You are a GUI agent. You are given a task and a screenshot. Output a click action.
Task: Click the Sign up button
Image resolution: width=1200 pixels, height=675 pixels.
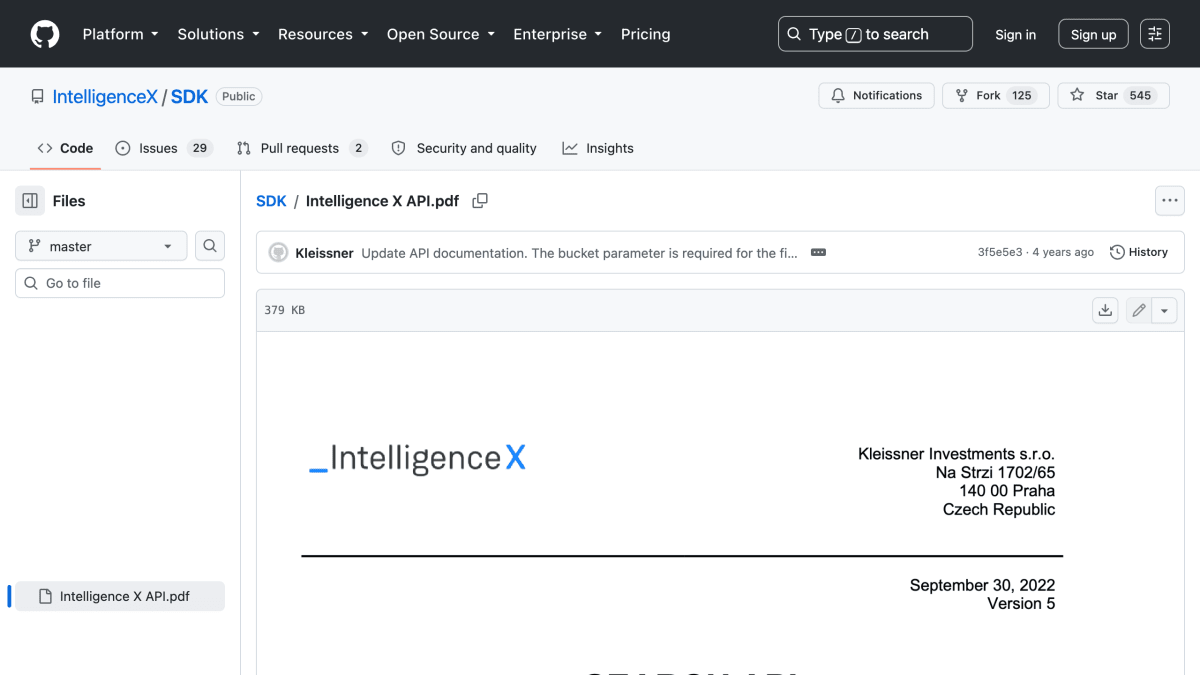click(1093, 34)
